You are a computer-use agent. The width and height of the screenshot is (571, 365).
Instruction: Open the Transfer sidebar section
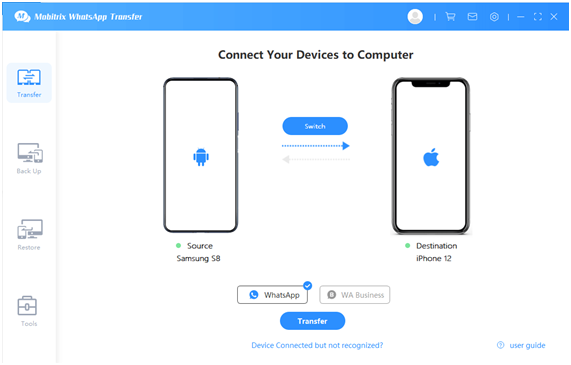(x=29, y=83)
